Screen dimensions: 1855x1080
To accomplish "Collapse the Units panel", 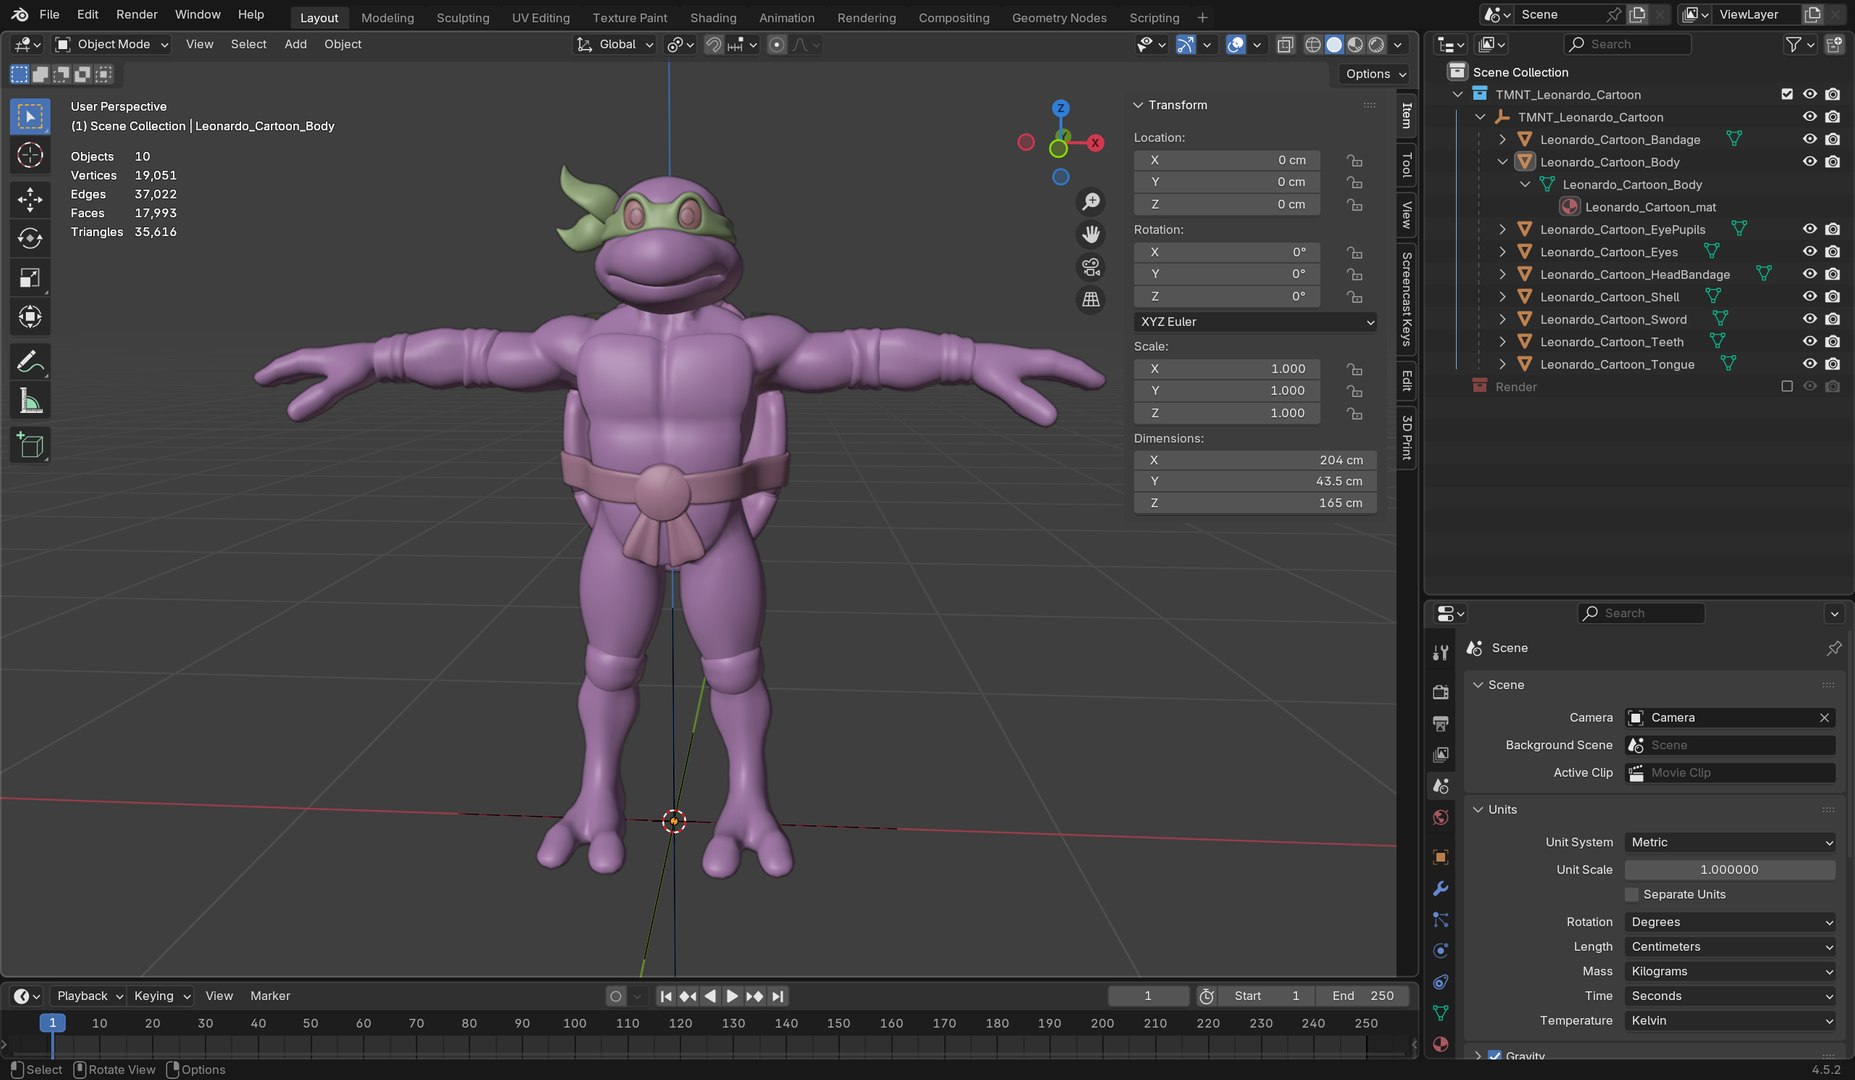I will coord(1478,809).
